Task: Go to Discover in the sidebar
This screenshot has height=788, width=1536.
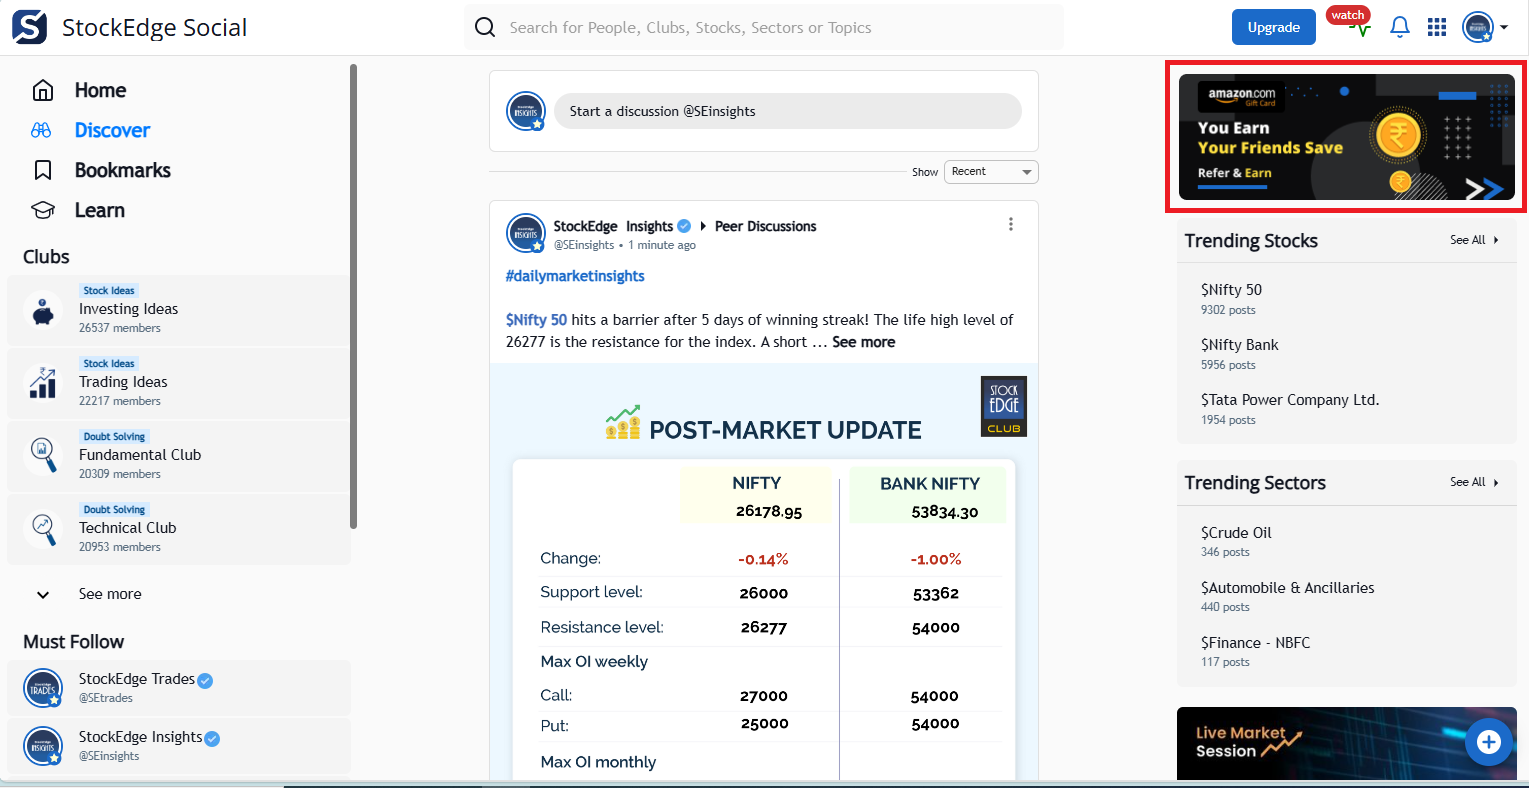Action: 111,130
